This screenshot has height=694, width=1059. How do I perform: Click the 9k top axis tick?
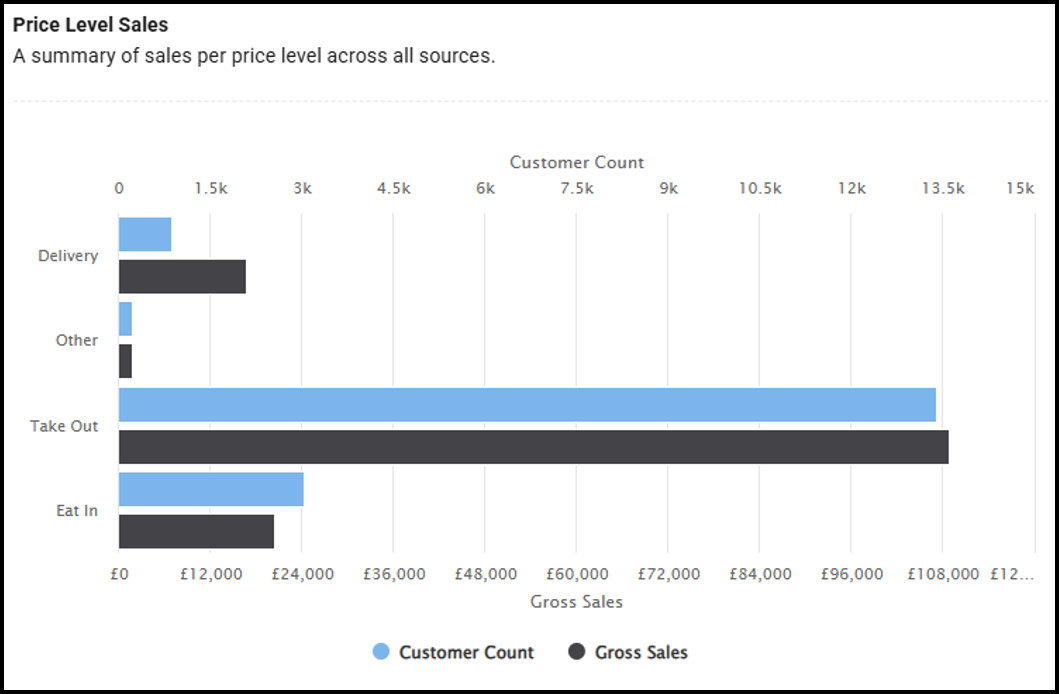[668, 188]
